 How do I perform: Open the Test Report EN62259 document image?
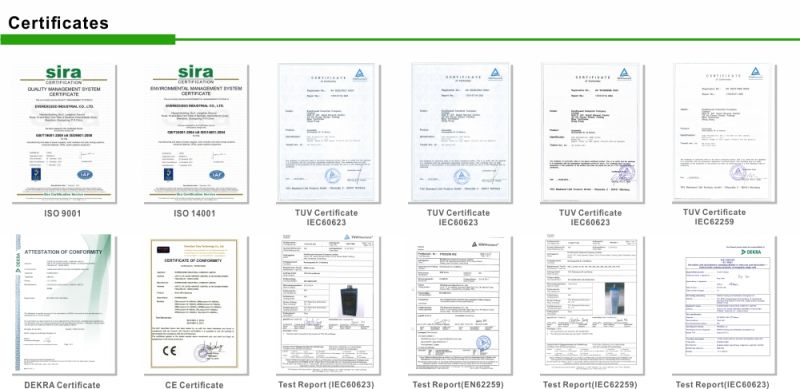pyautogui.click(x=460, y=304)
